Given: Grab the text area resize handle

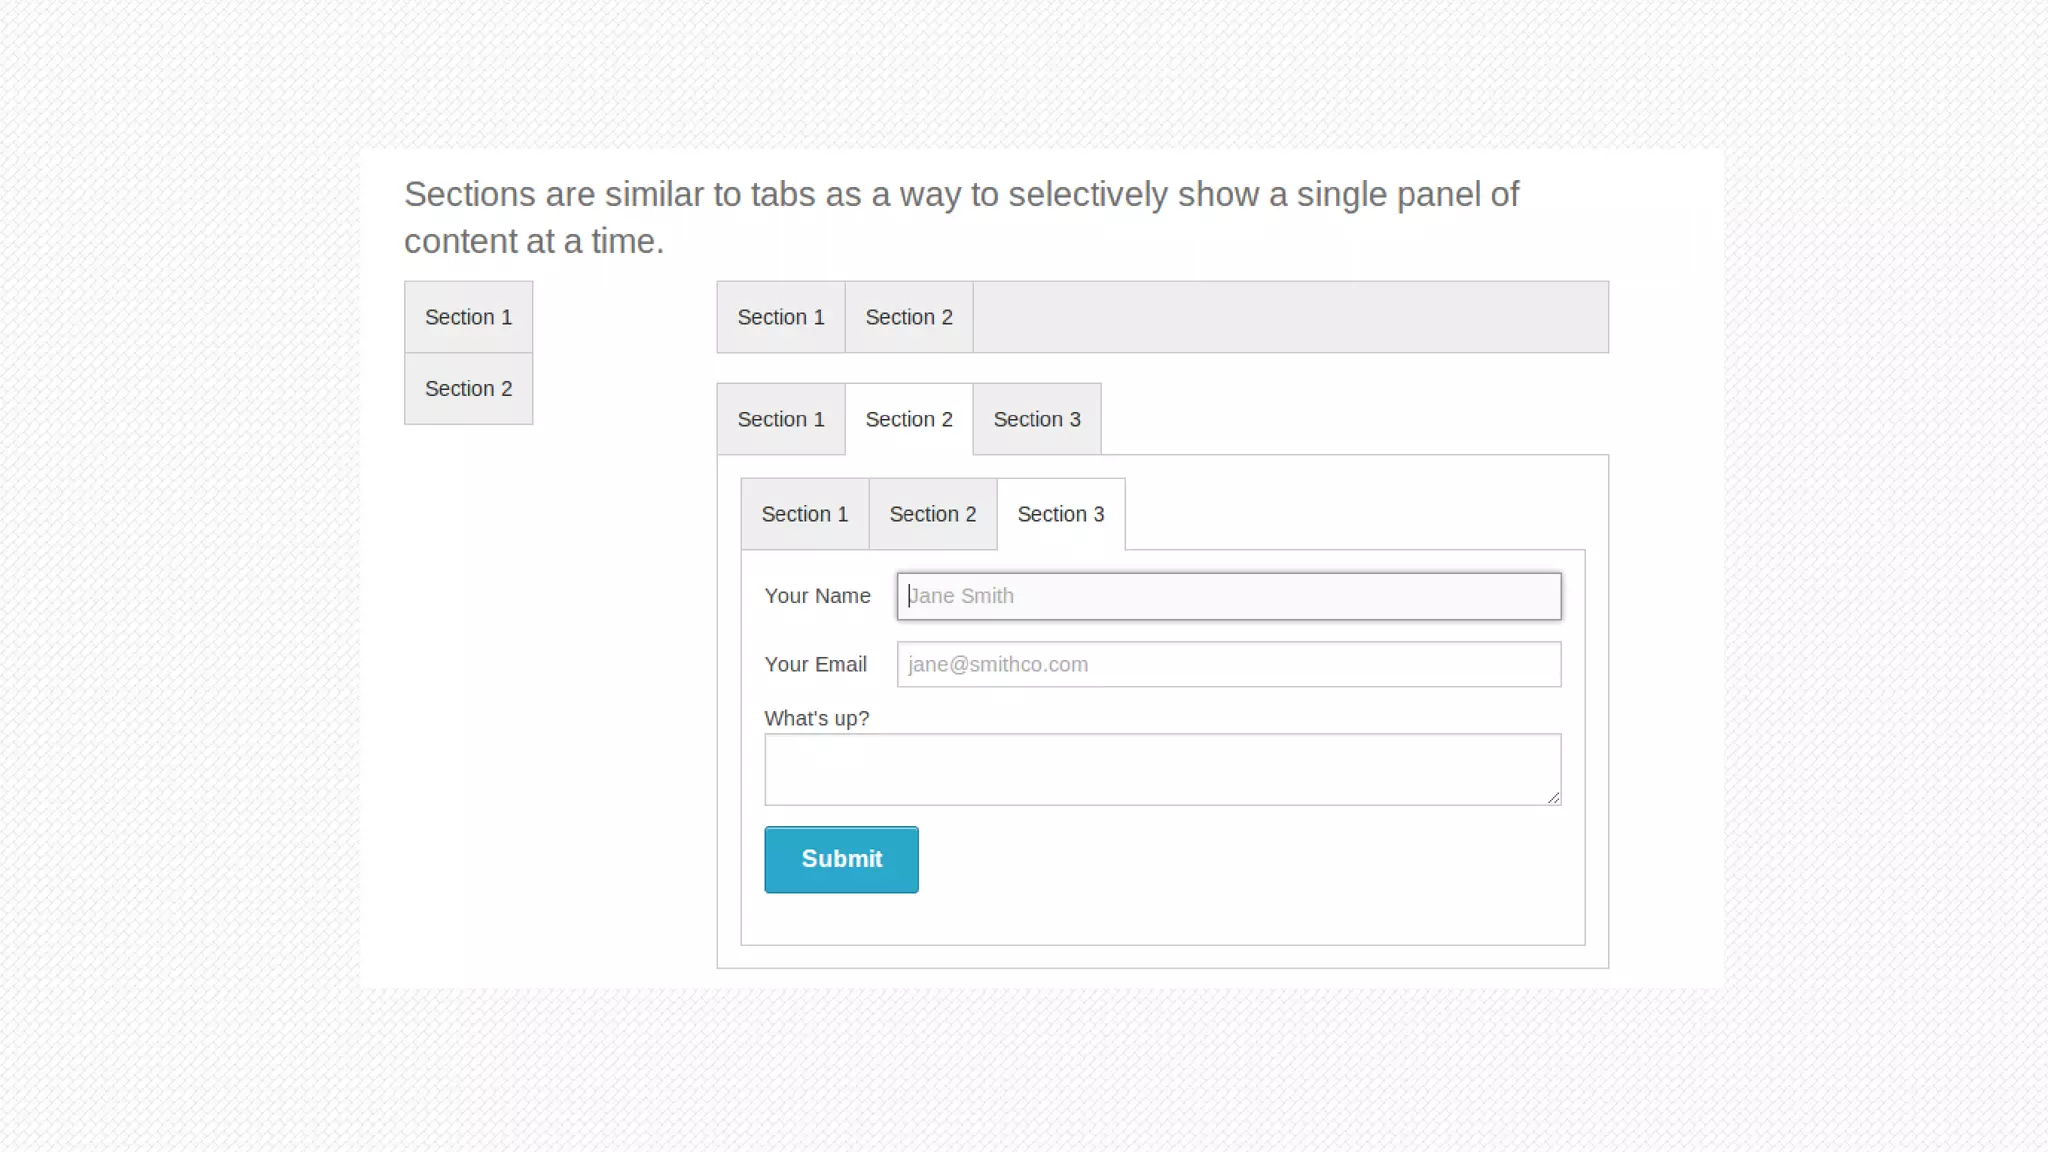Looking at the screenshot, I should click(x=1553, y=797).
